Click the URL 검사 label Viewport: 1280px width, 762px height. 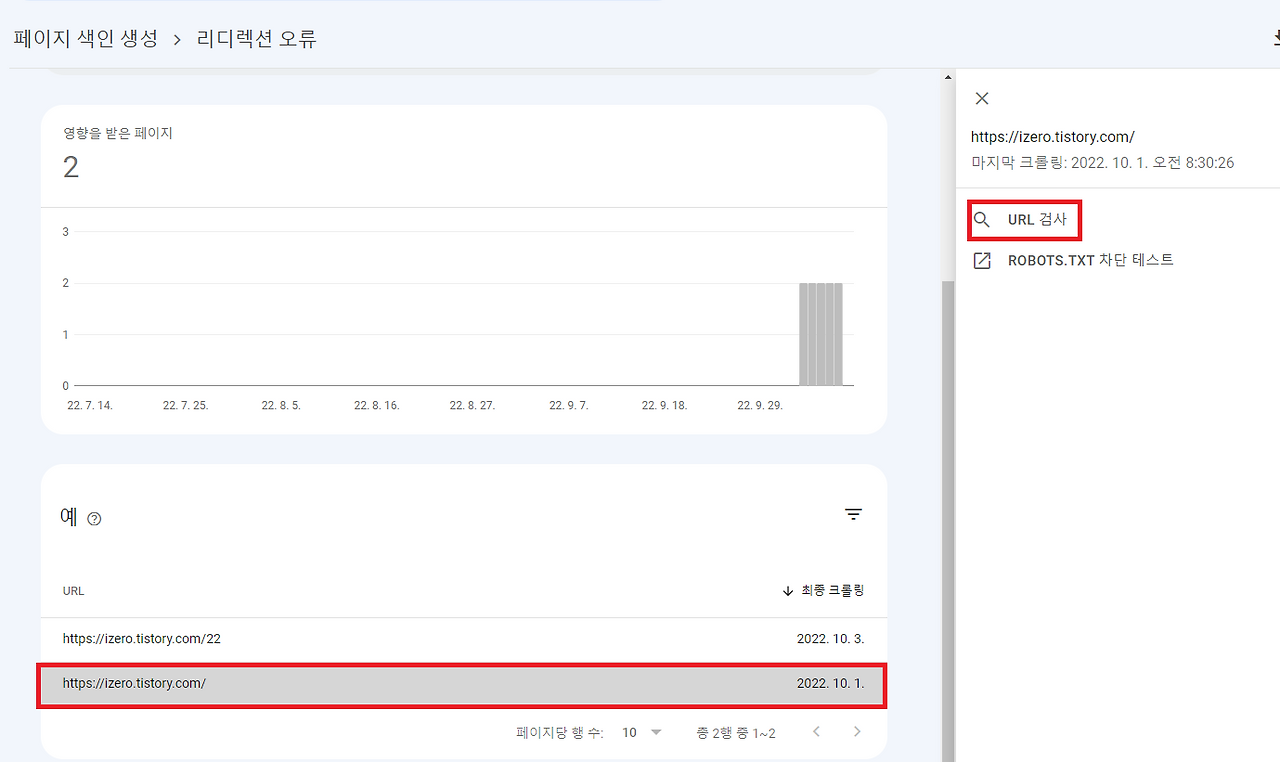(x=1037, y=220)
